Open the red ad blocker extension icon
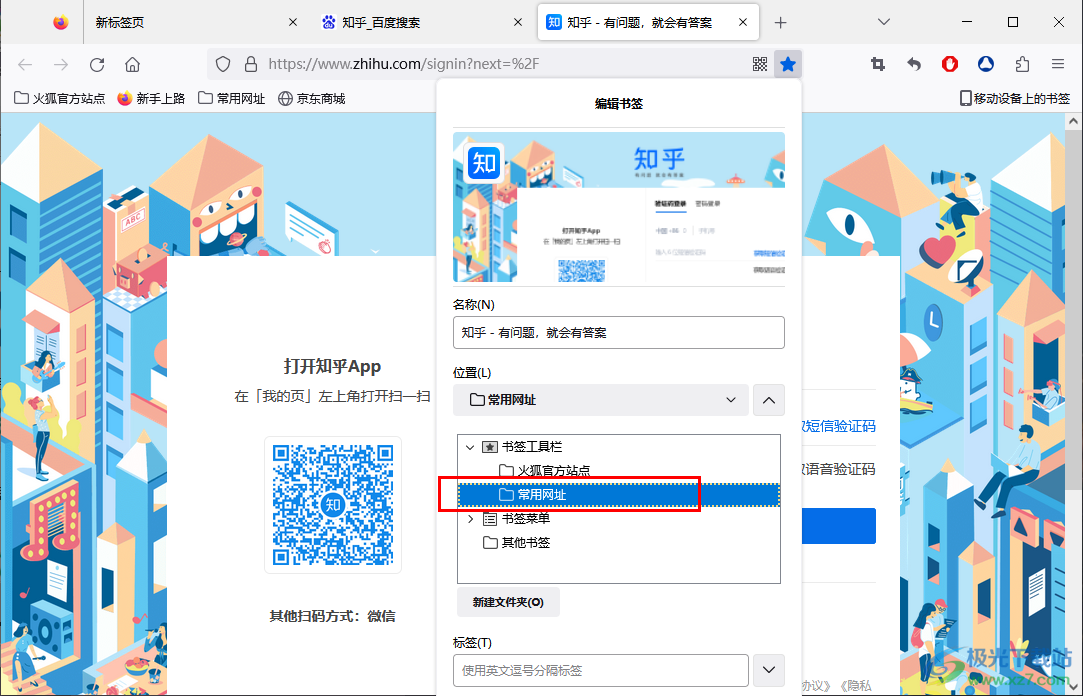This screenshot has height=696, width=1083. pyautogui.click(x=950, y=64)
